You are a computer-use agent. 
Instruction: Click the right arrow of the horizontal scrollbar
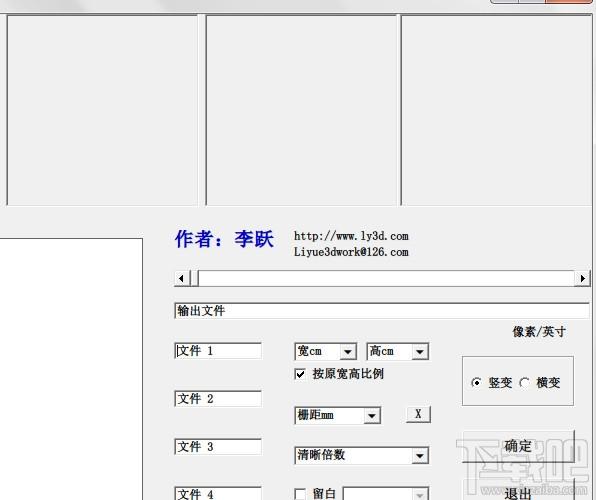click(582, 278)
